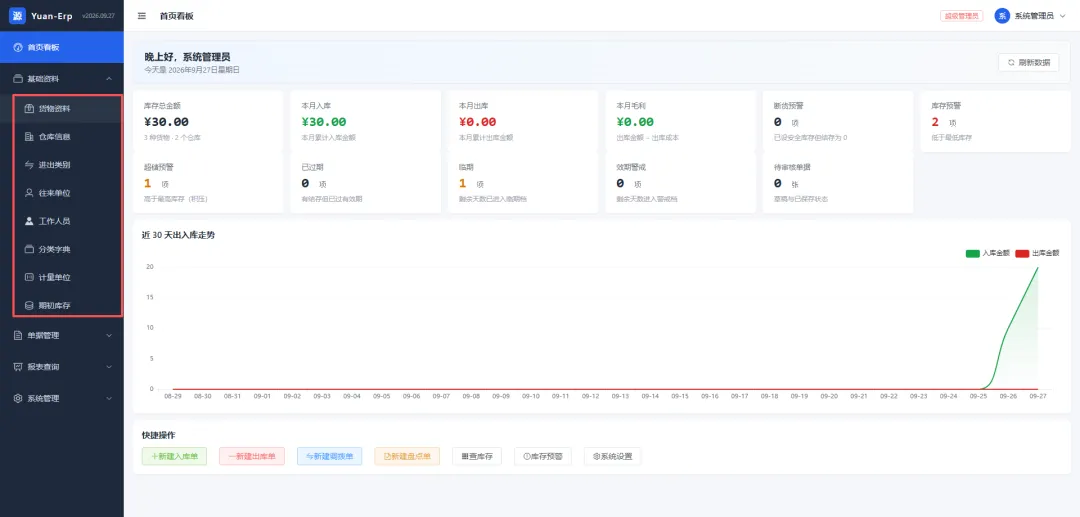The height and width of the screenshot is (517, 1080).
Task: Toggle 入库金额 legend series in chart
Action: click(988, 253)
